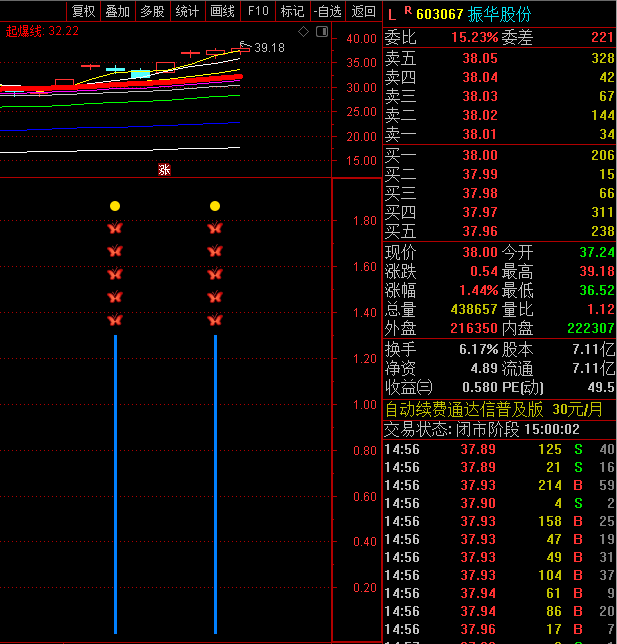
Task: Click the top butterfly icon in left column
Action: 115,229
